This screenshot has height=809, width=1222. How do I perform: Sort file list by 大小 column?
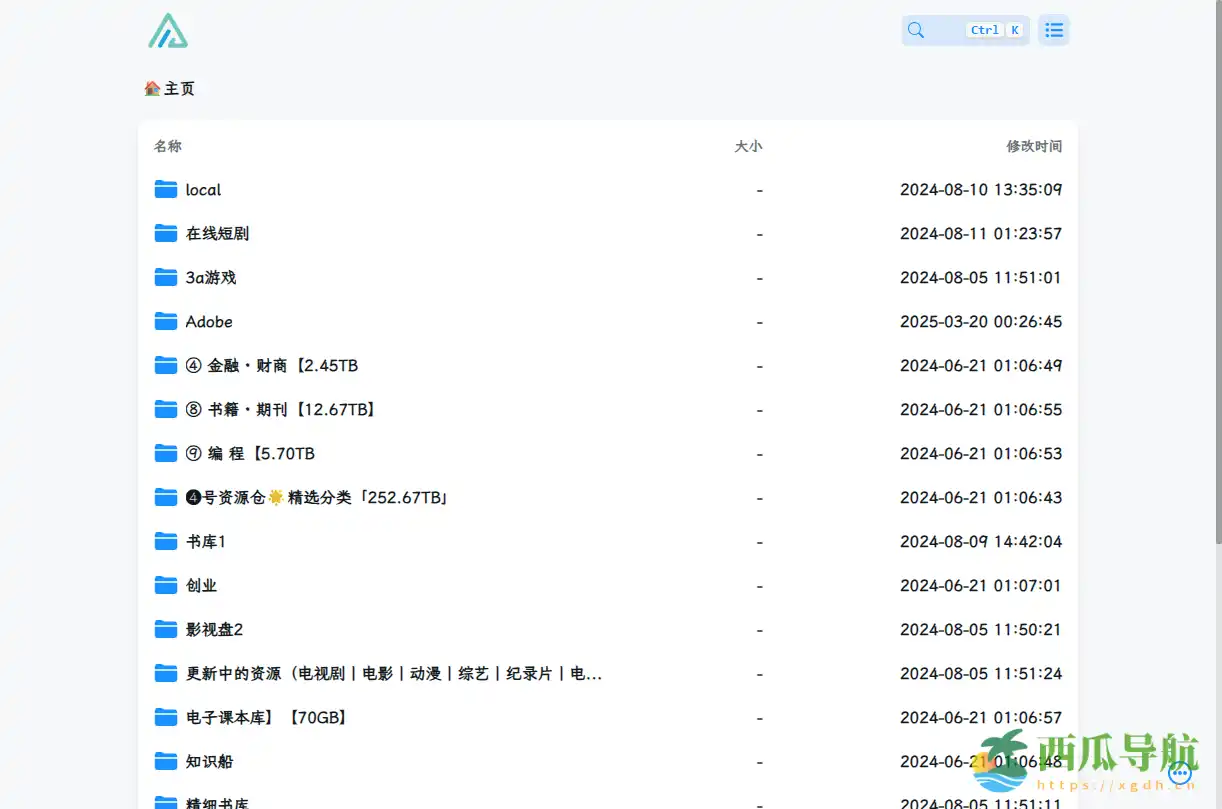(x=748, y=146)
